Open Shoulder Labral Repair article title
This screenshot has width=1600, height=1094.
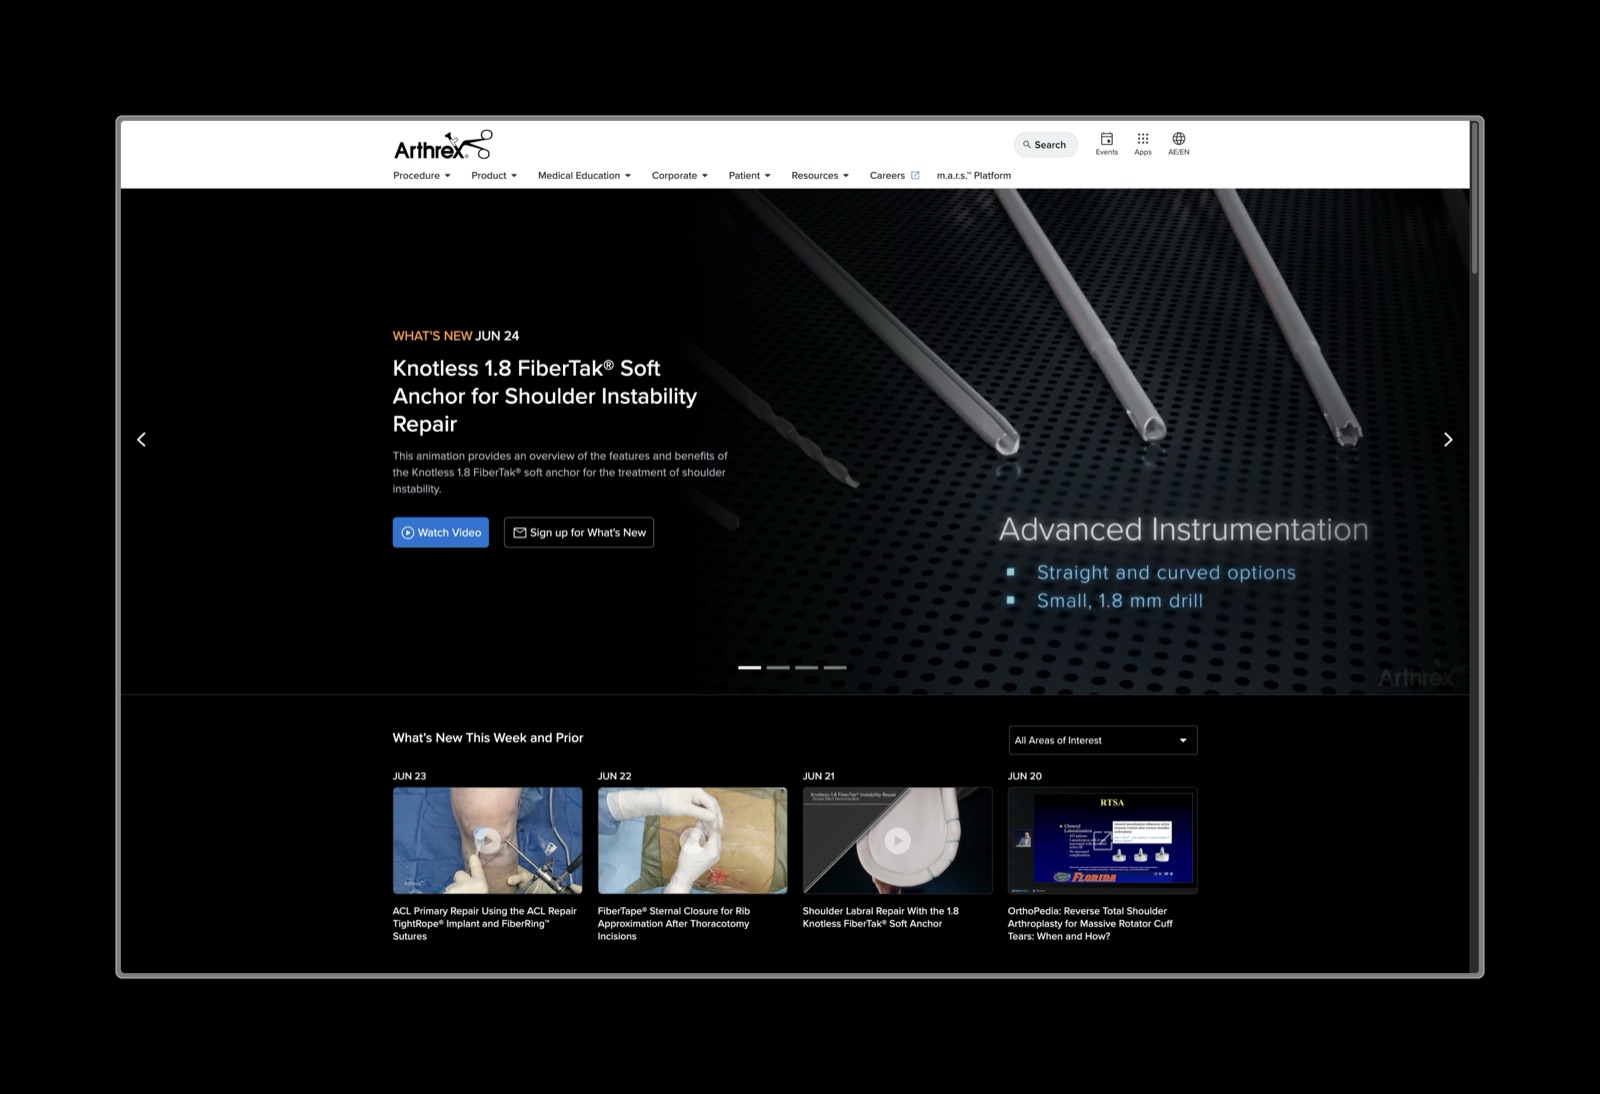881,917
